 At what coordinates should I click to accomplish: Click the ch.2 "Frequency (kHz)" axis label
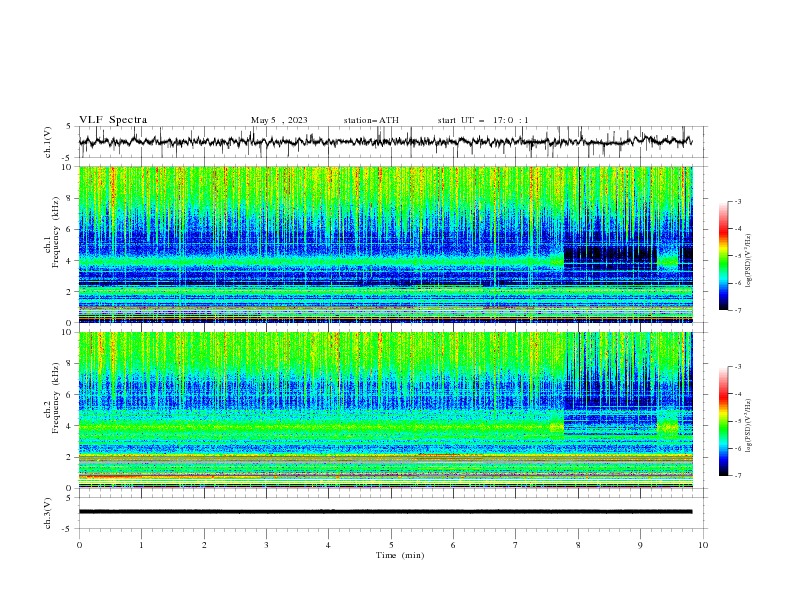coord(55,398)
